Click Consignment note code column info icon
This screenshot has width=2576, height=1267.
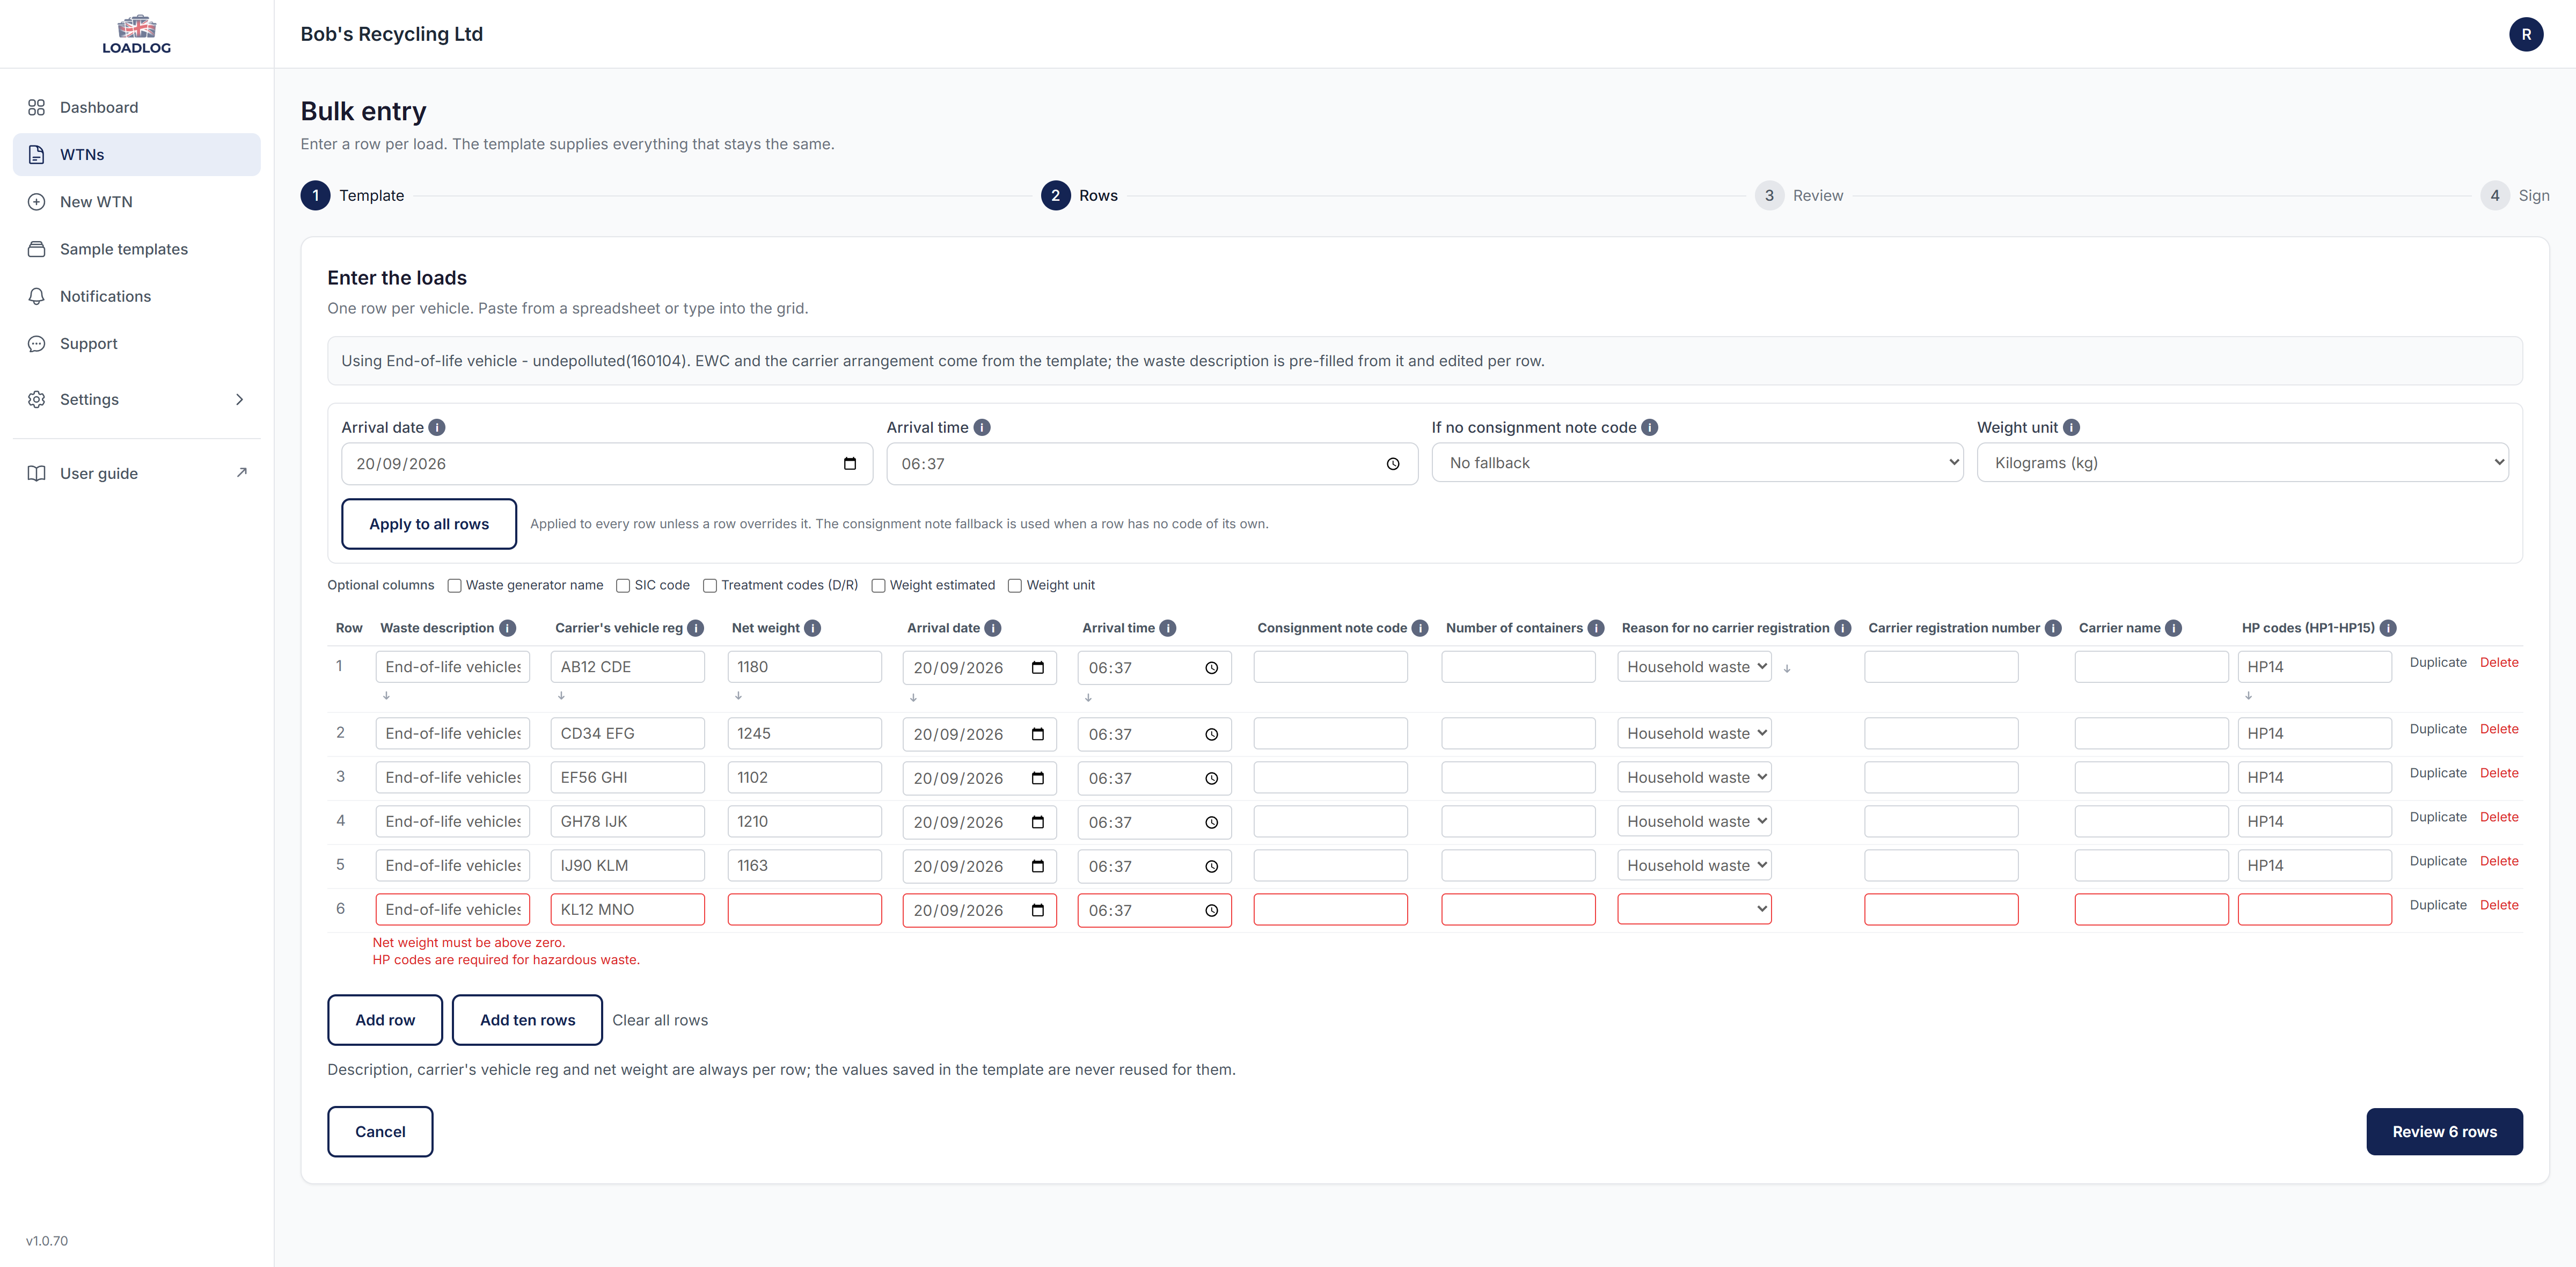point(1420,628)
